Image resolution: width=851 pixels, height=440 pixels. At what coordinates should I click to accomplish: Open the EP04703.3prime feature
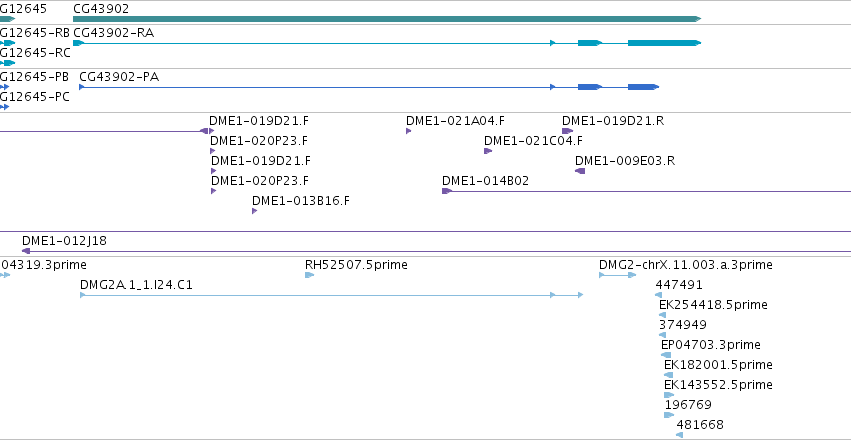click(x=666, y=355)
